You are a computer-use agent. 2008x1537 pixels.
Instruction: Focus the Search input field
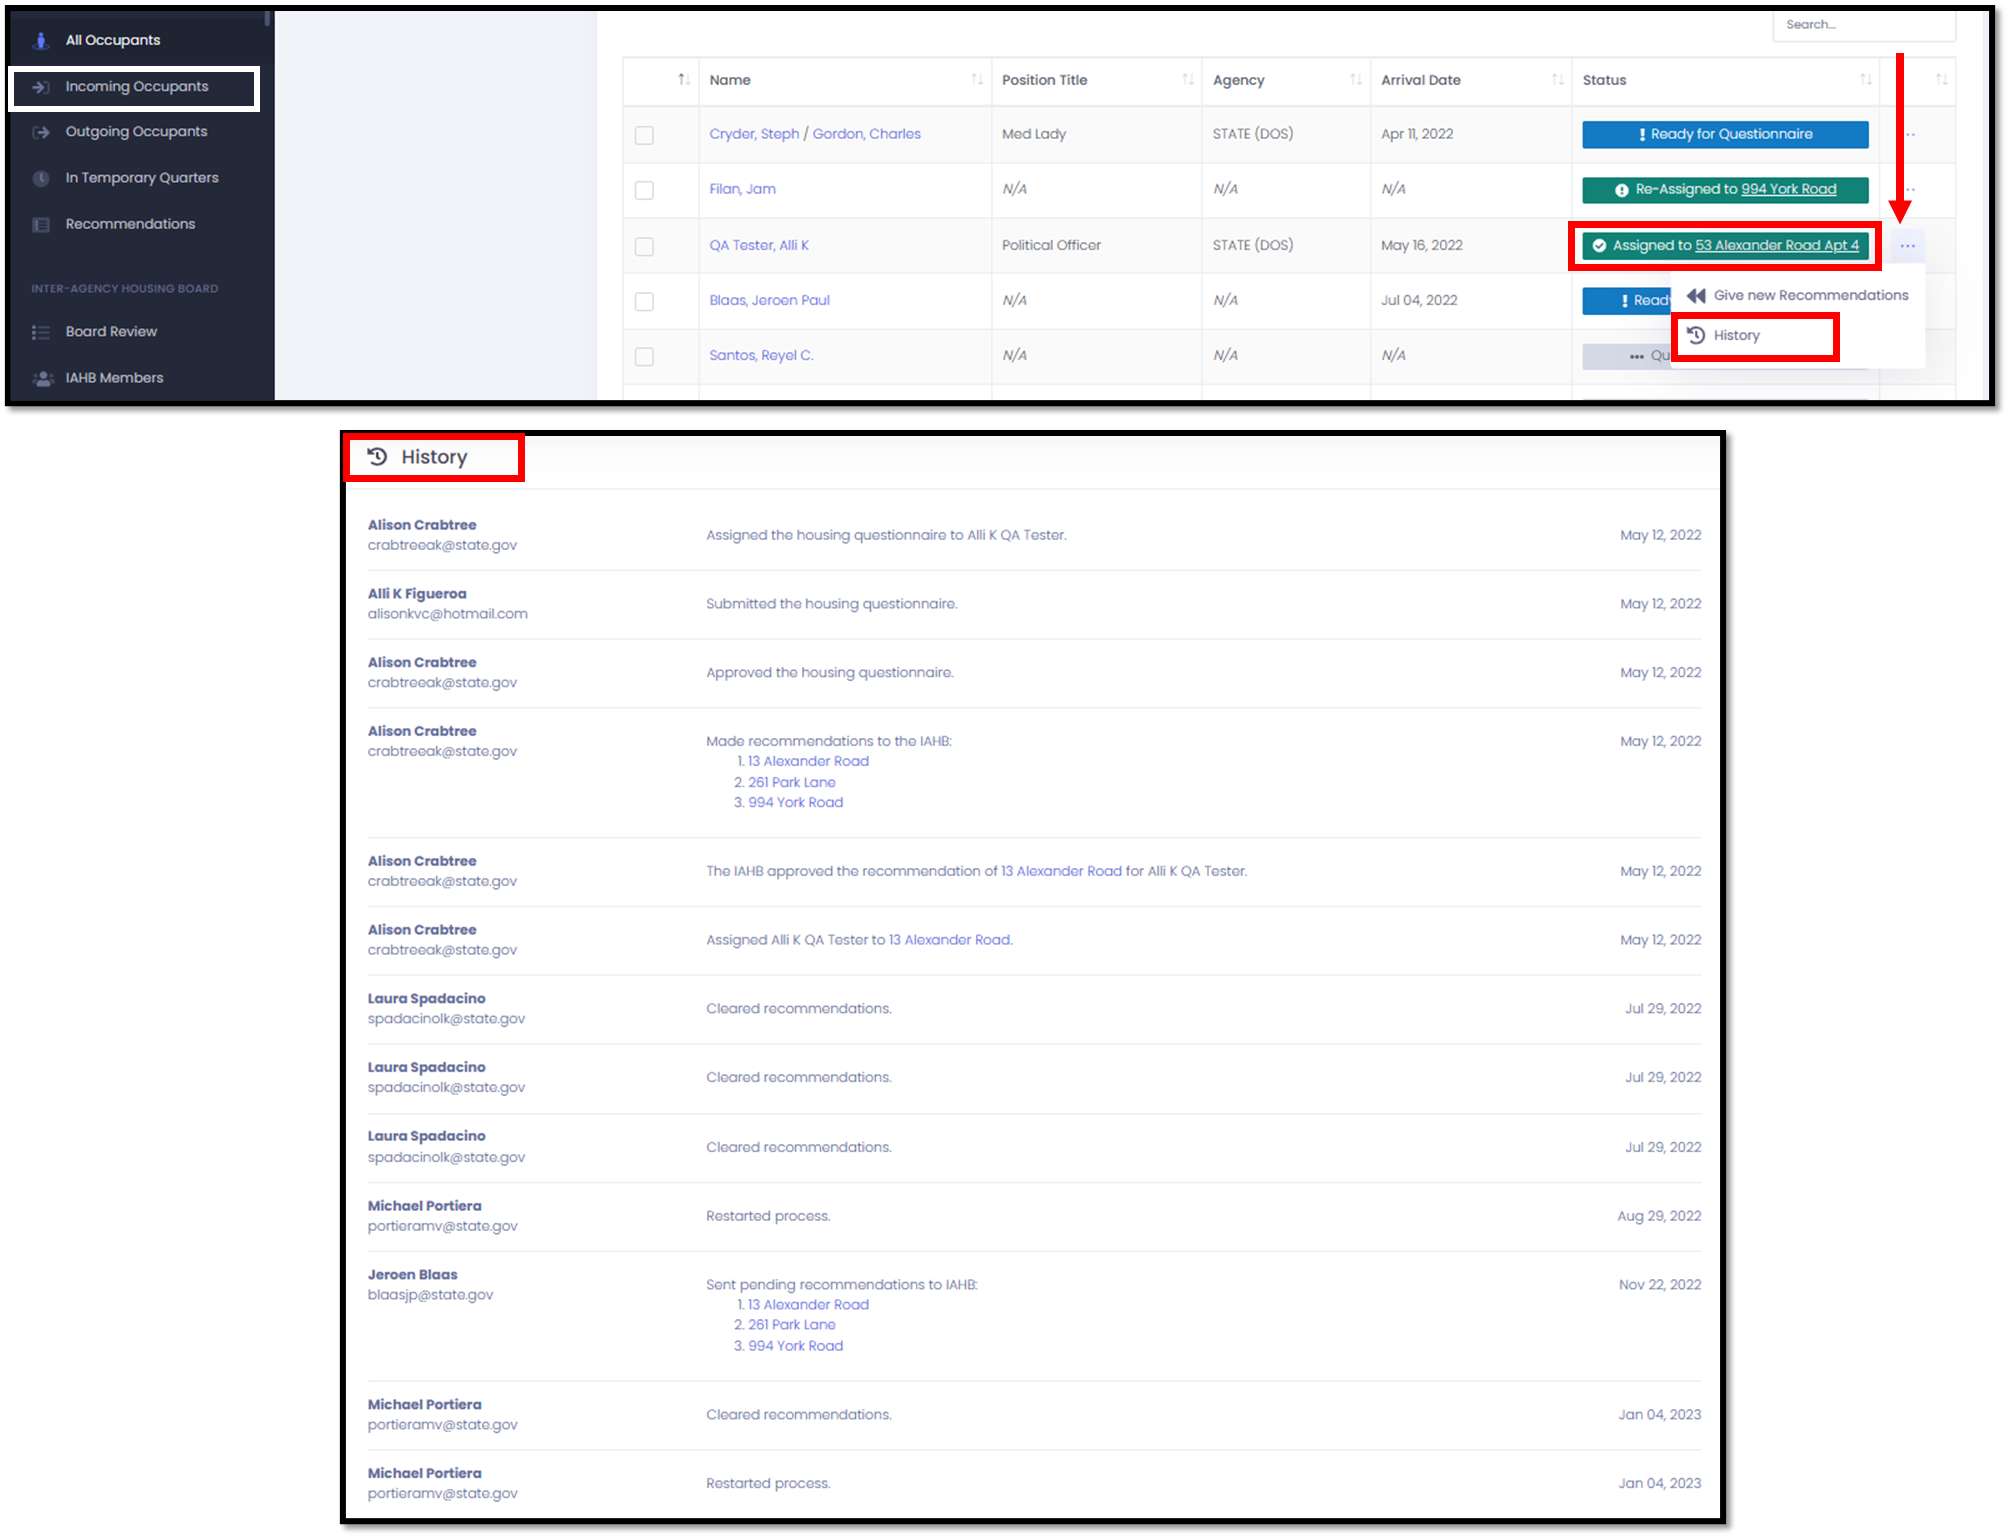pos(1863,25)
